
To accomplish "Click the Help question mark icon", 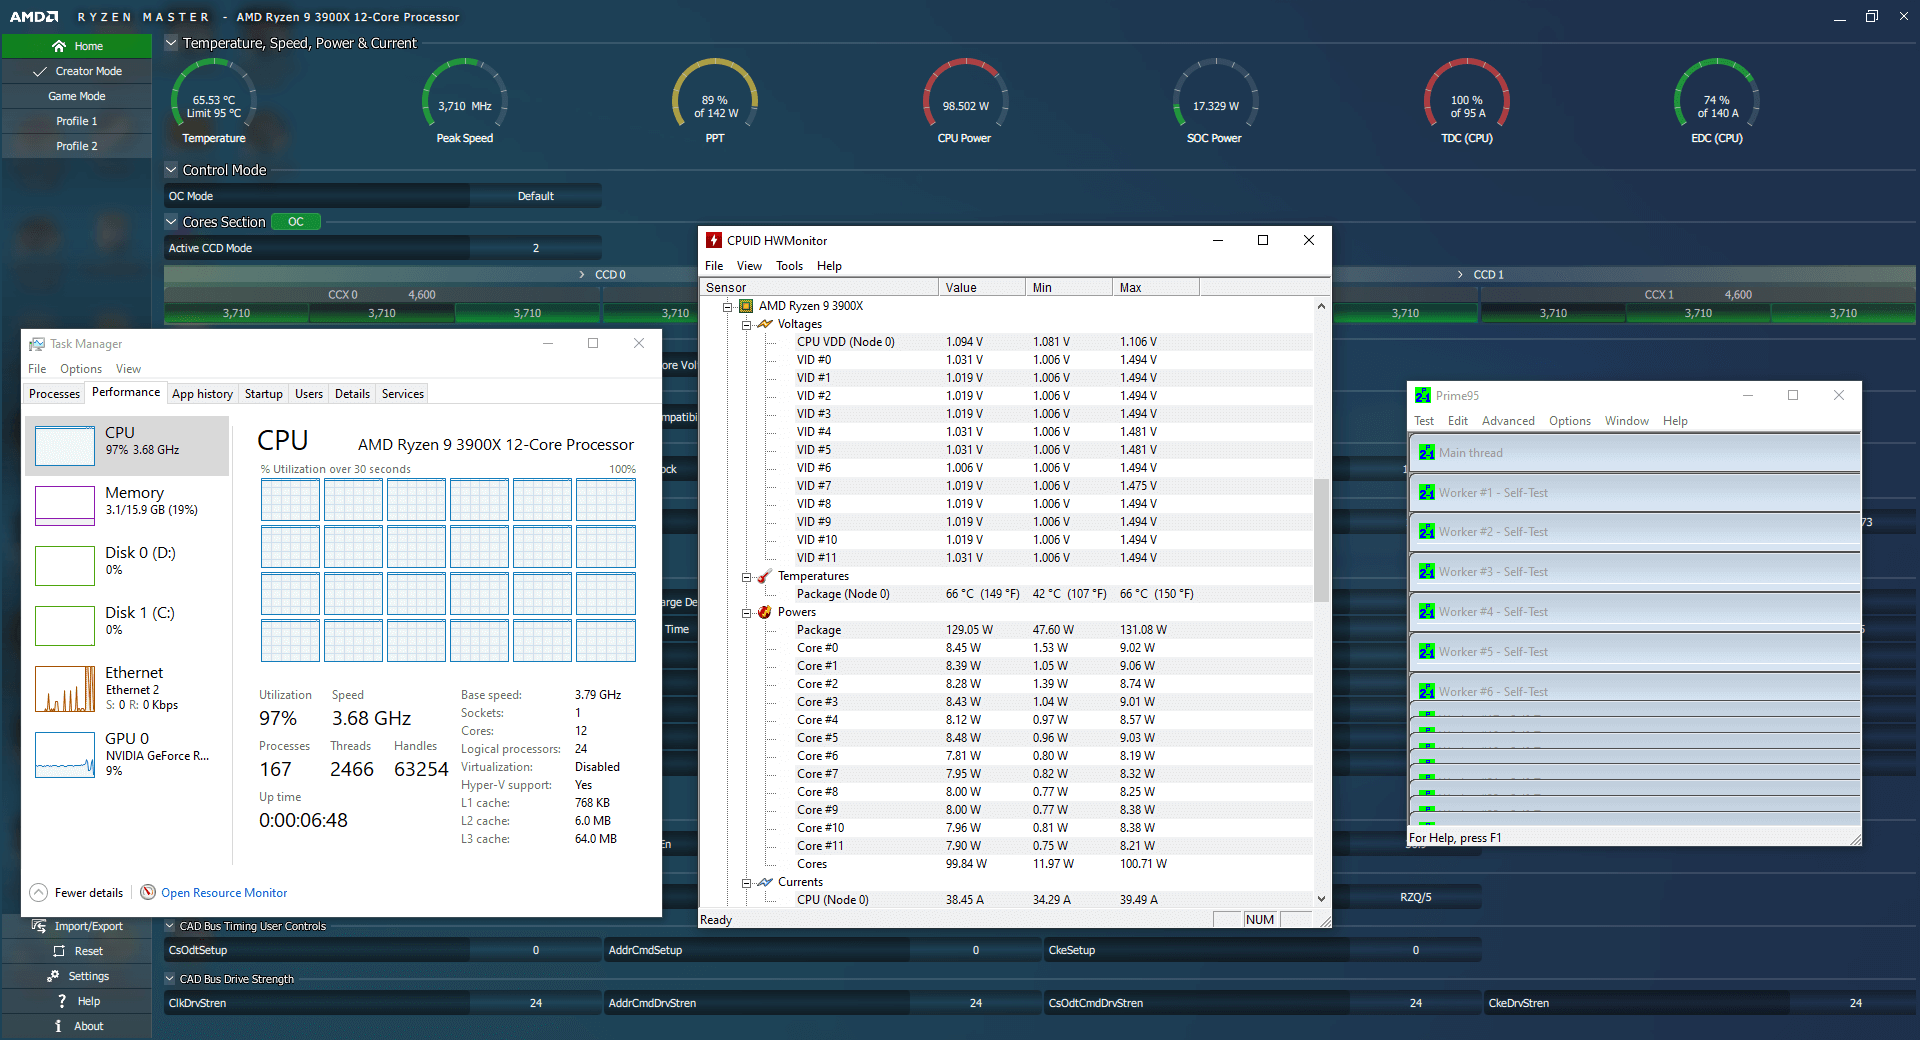I will tap(62, 1001).
